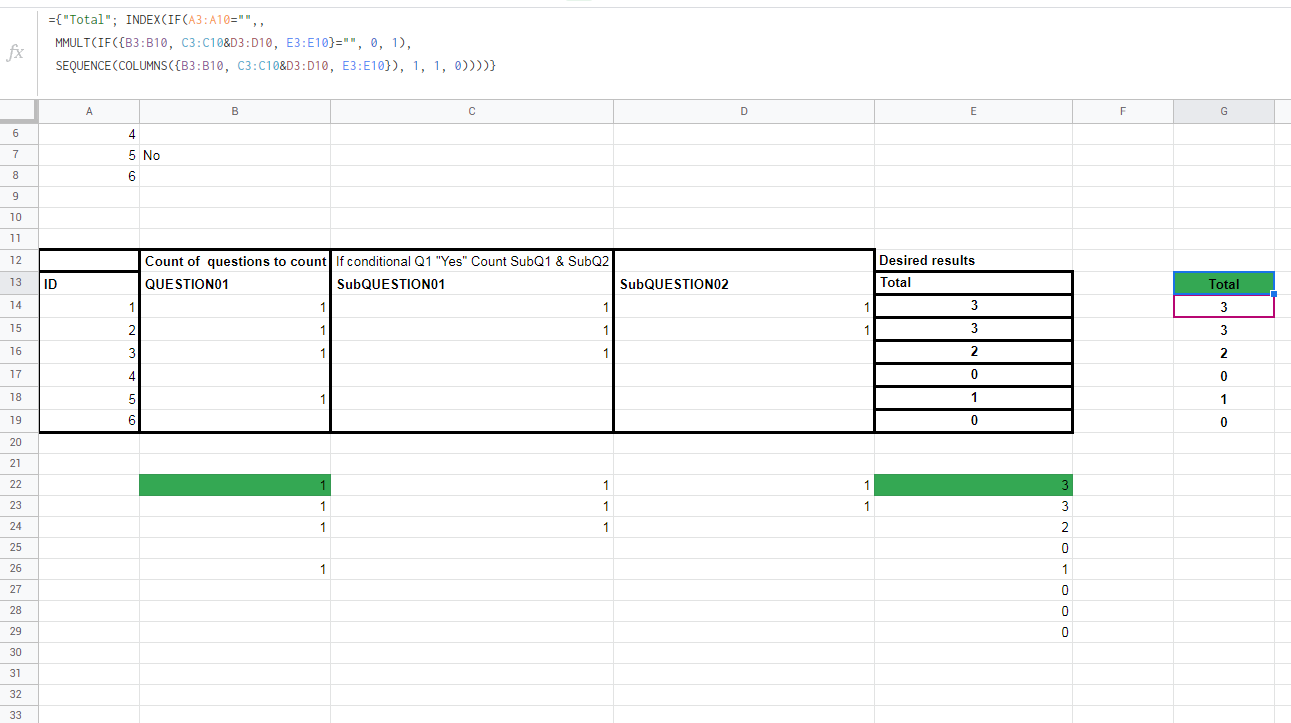Image resolution: width=1291 pixels, height=723 pixels.
Task: Click 'Desired results' label cell
Action: (973, 260)
